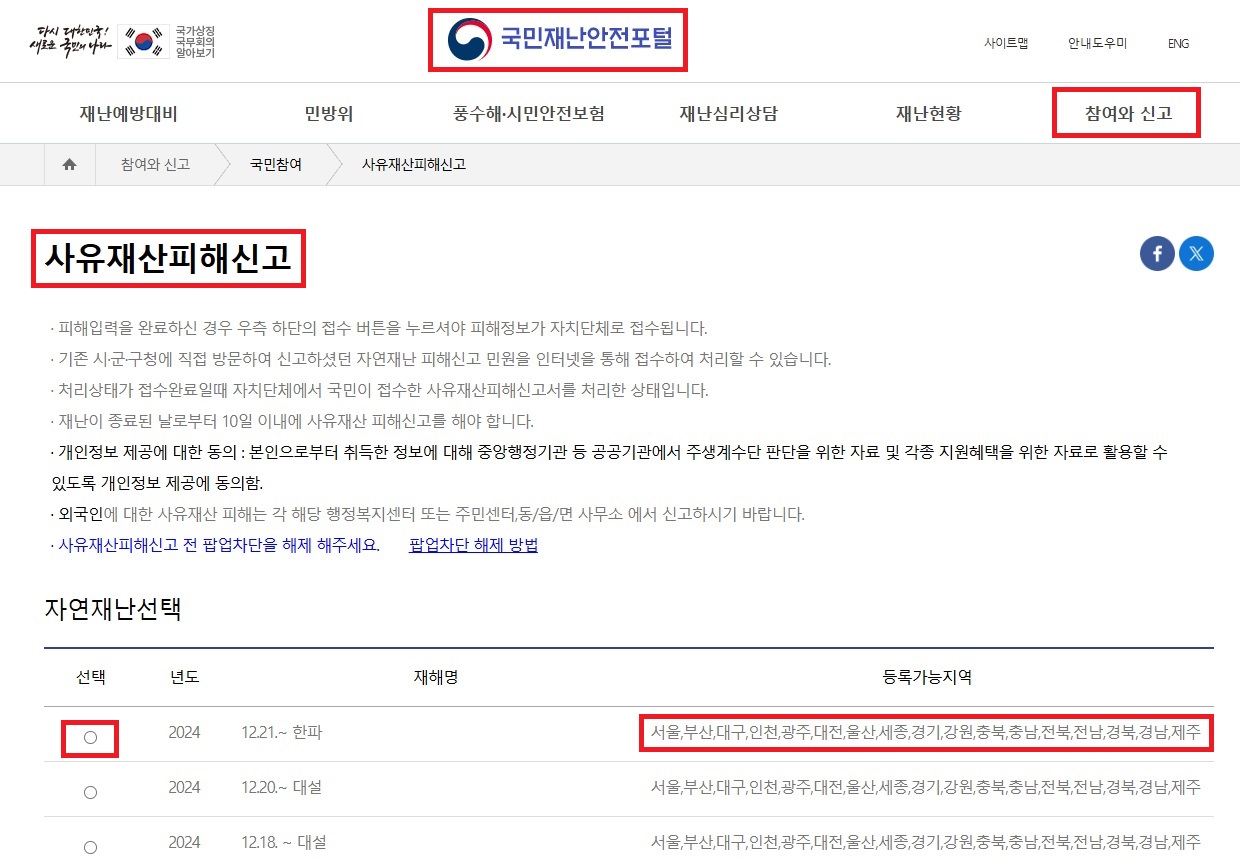1240x858 pixels.
Task: Open the 사이트맵 sitemap link
Action: pos(1007,44)
